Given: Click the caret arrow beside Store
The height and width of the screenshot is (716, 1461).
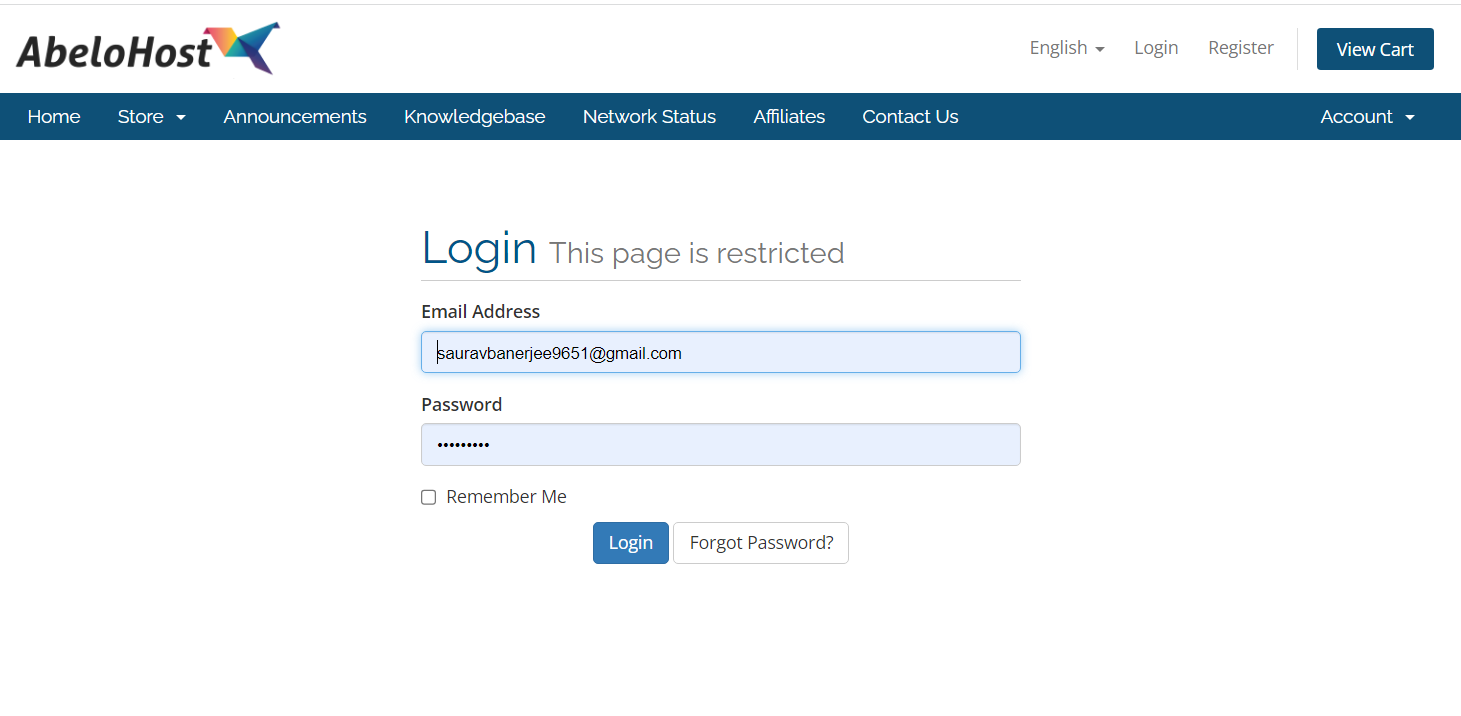Looking at the screenshot, I should click(181, 118).
